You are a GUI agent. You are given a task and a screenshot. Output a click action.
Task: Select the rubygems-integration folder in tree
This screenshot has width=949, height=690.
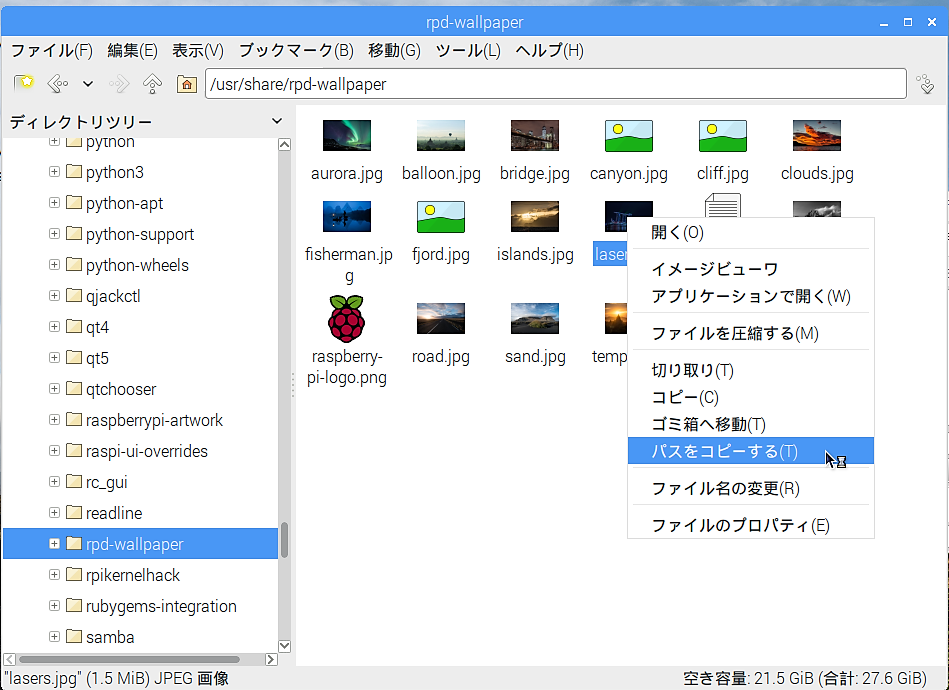click(140, 606)
